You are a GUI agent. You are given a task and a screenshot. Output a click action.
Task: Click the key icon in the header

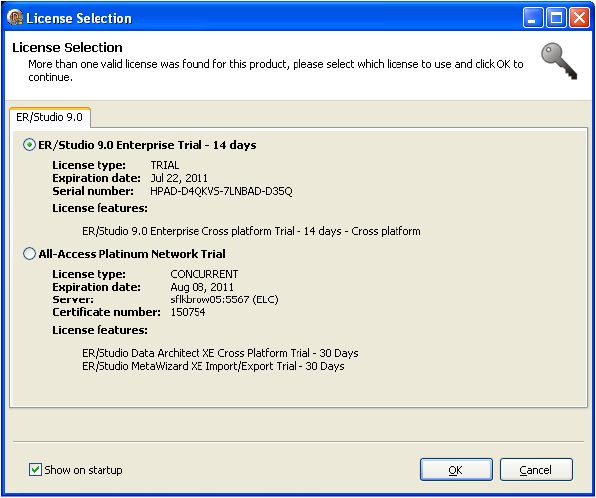(x=560, y=61)
